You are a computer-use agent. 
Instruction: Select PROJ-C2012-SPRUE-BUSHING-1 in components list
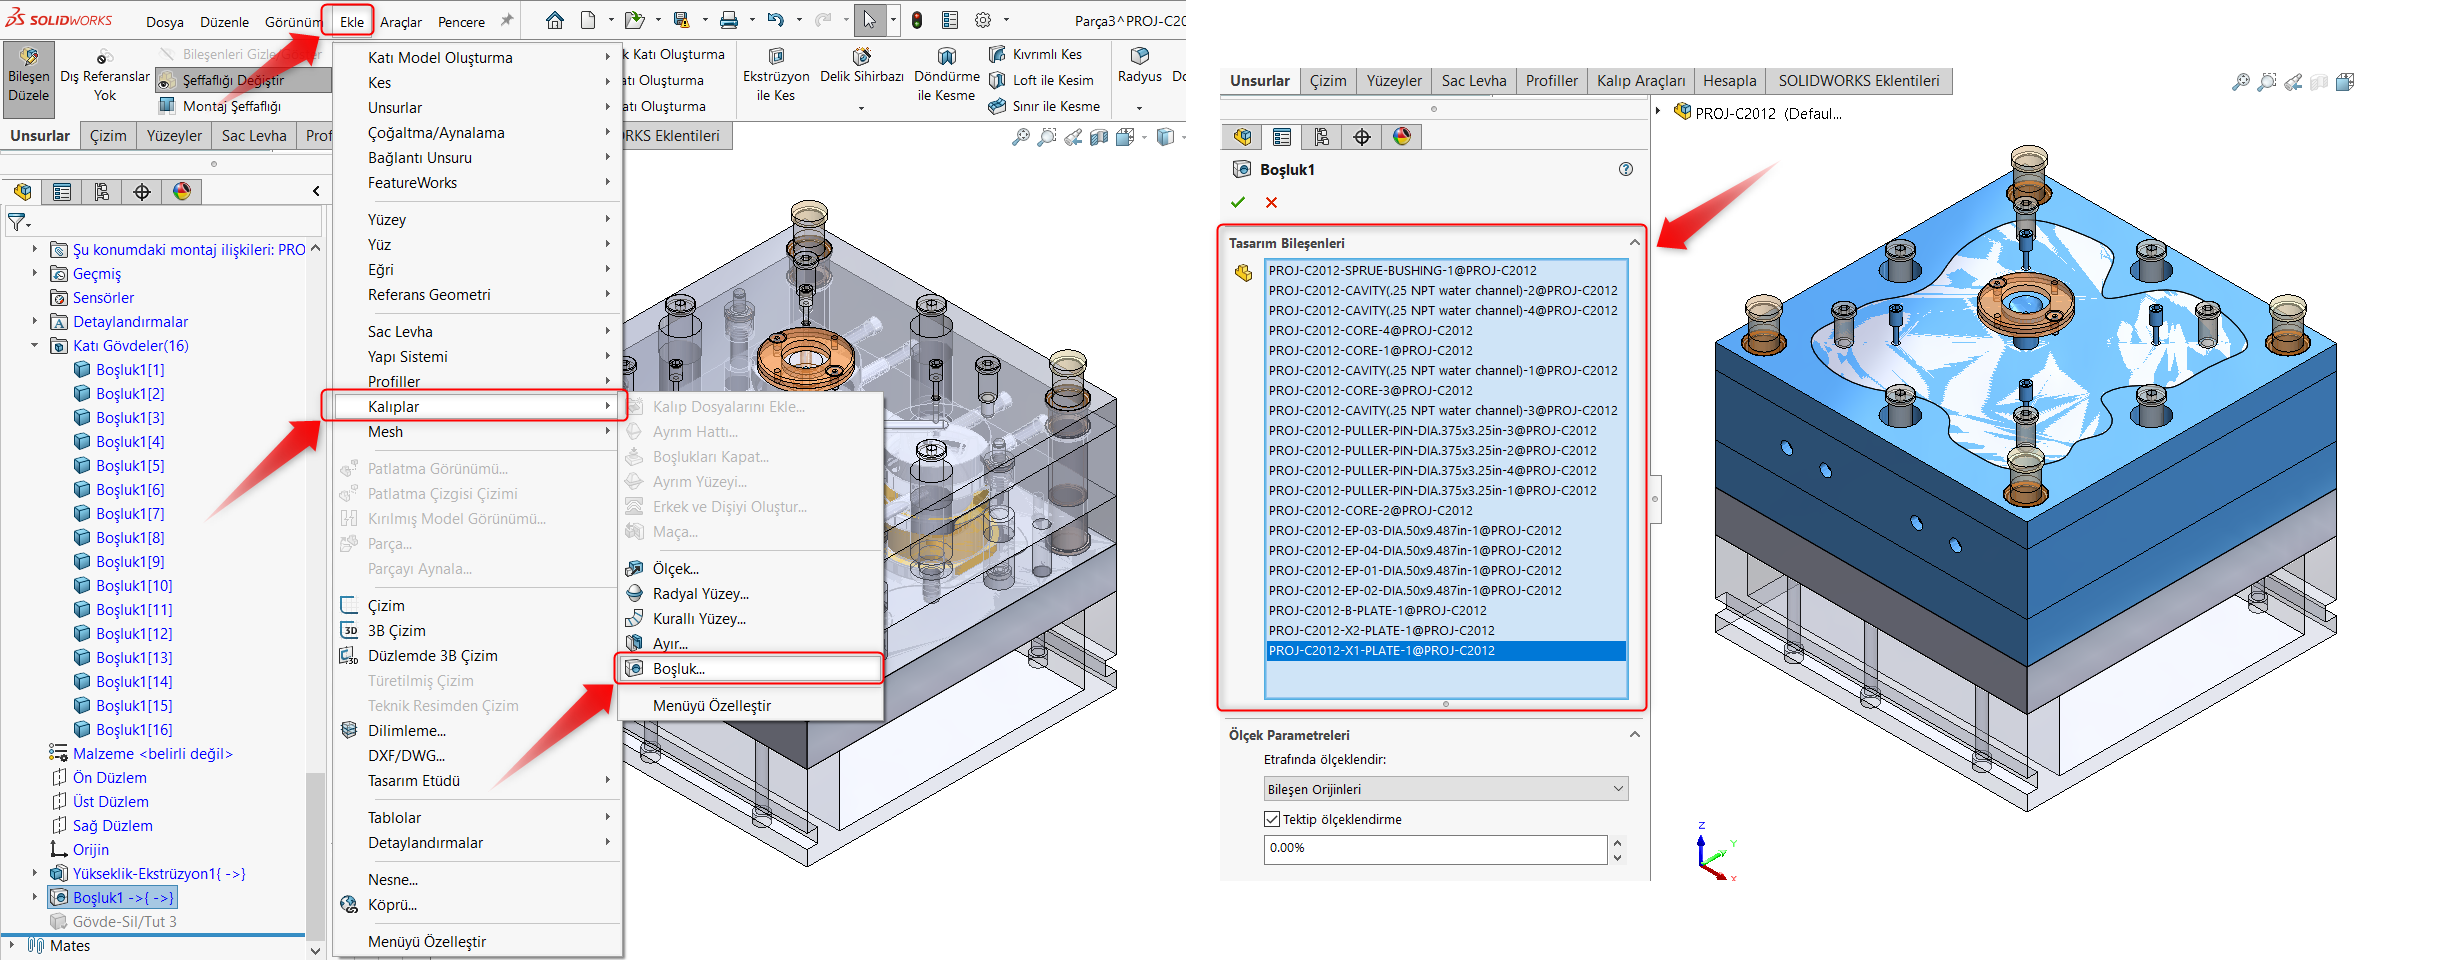pos(1446,270)
